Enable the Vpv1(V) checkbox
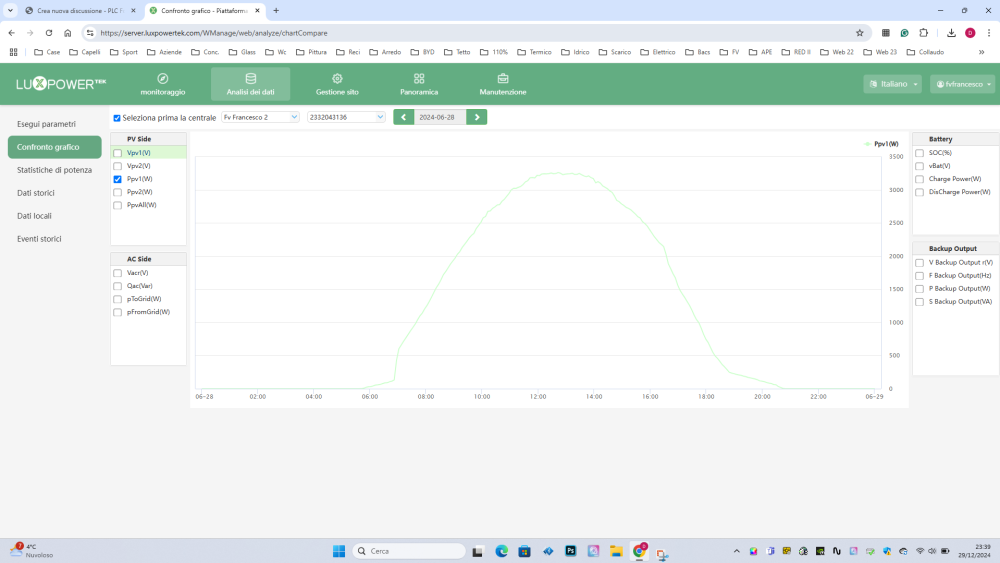The height and width of the screenshot is (563, 1000). click(118, 153)
